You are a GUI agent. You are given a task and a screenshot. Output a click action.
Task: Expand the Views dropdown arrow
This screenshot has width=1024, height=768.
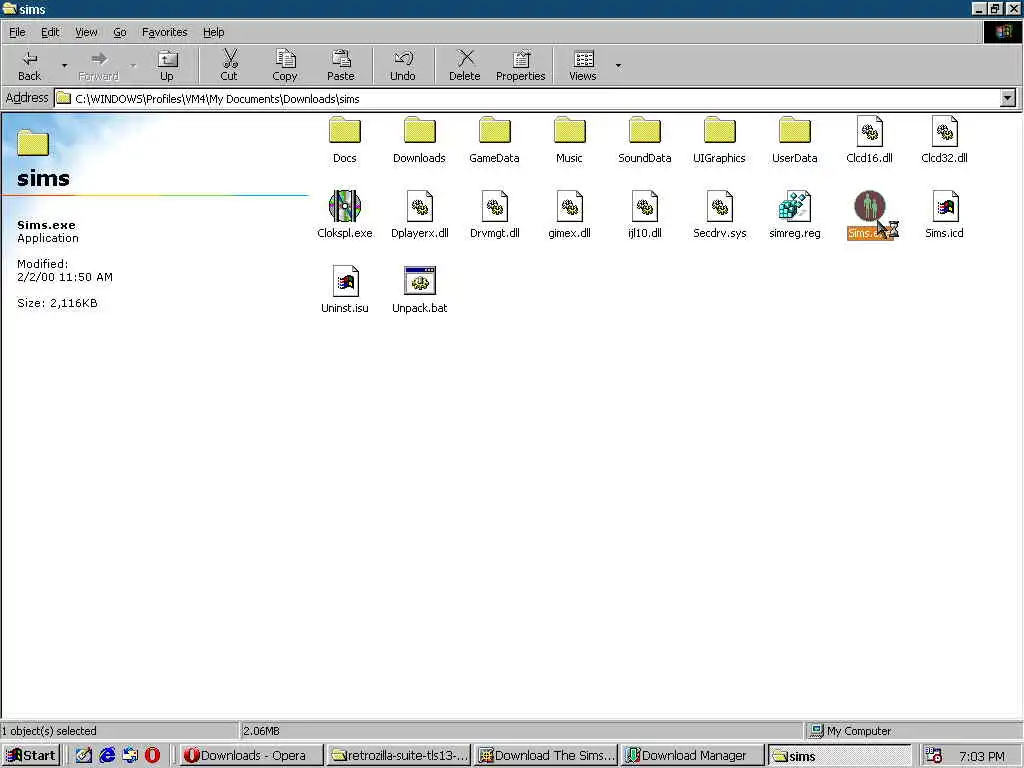point(618,65)
